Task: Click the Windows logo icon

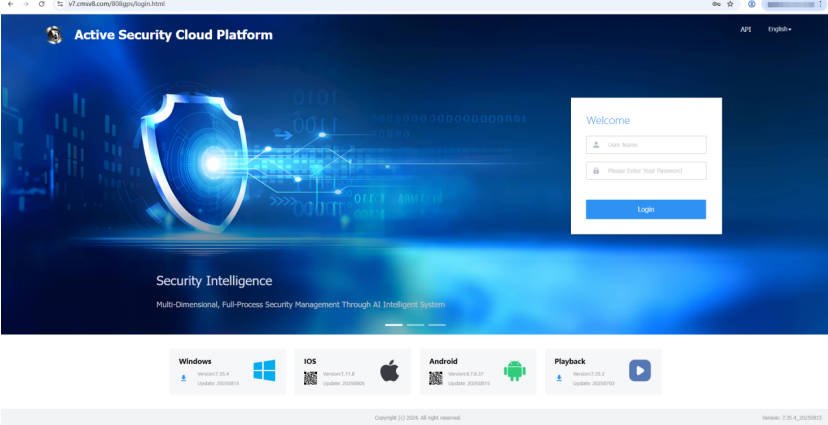Action: pos(263,371)
